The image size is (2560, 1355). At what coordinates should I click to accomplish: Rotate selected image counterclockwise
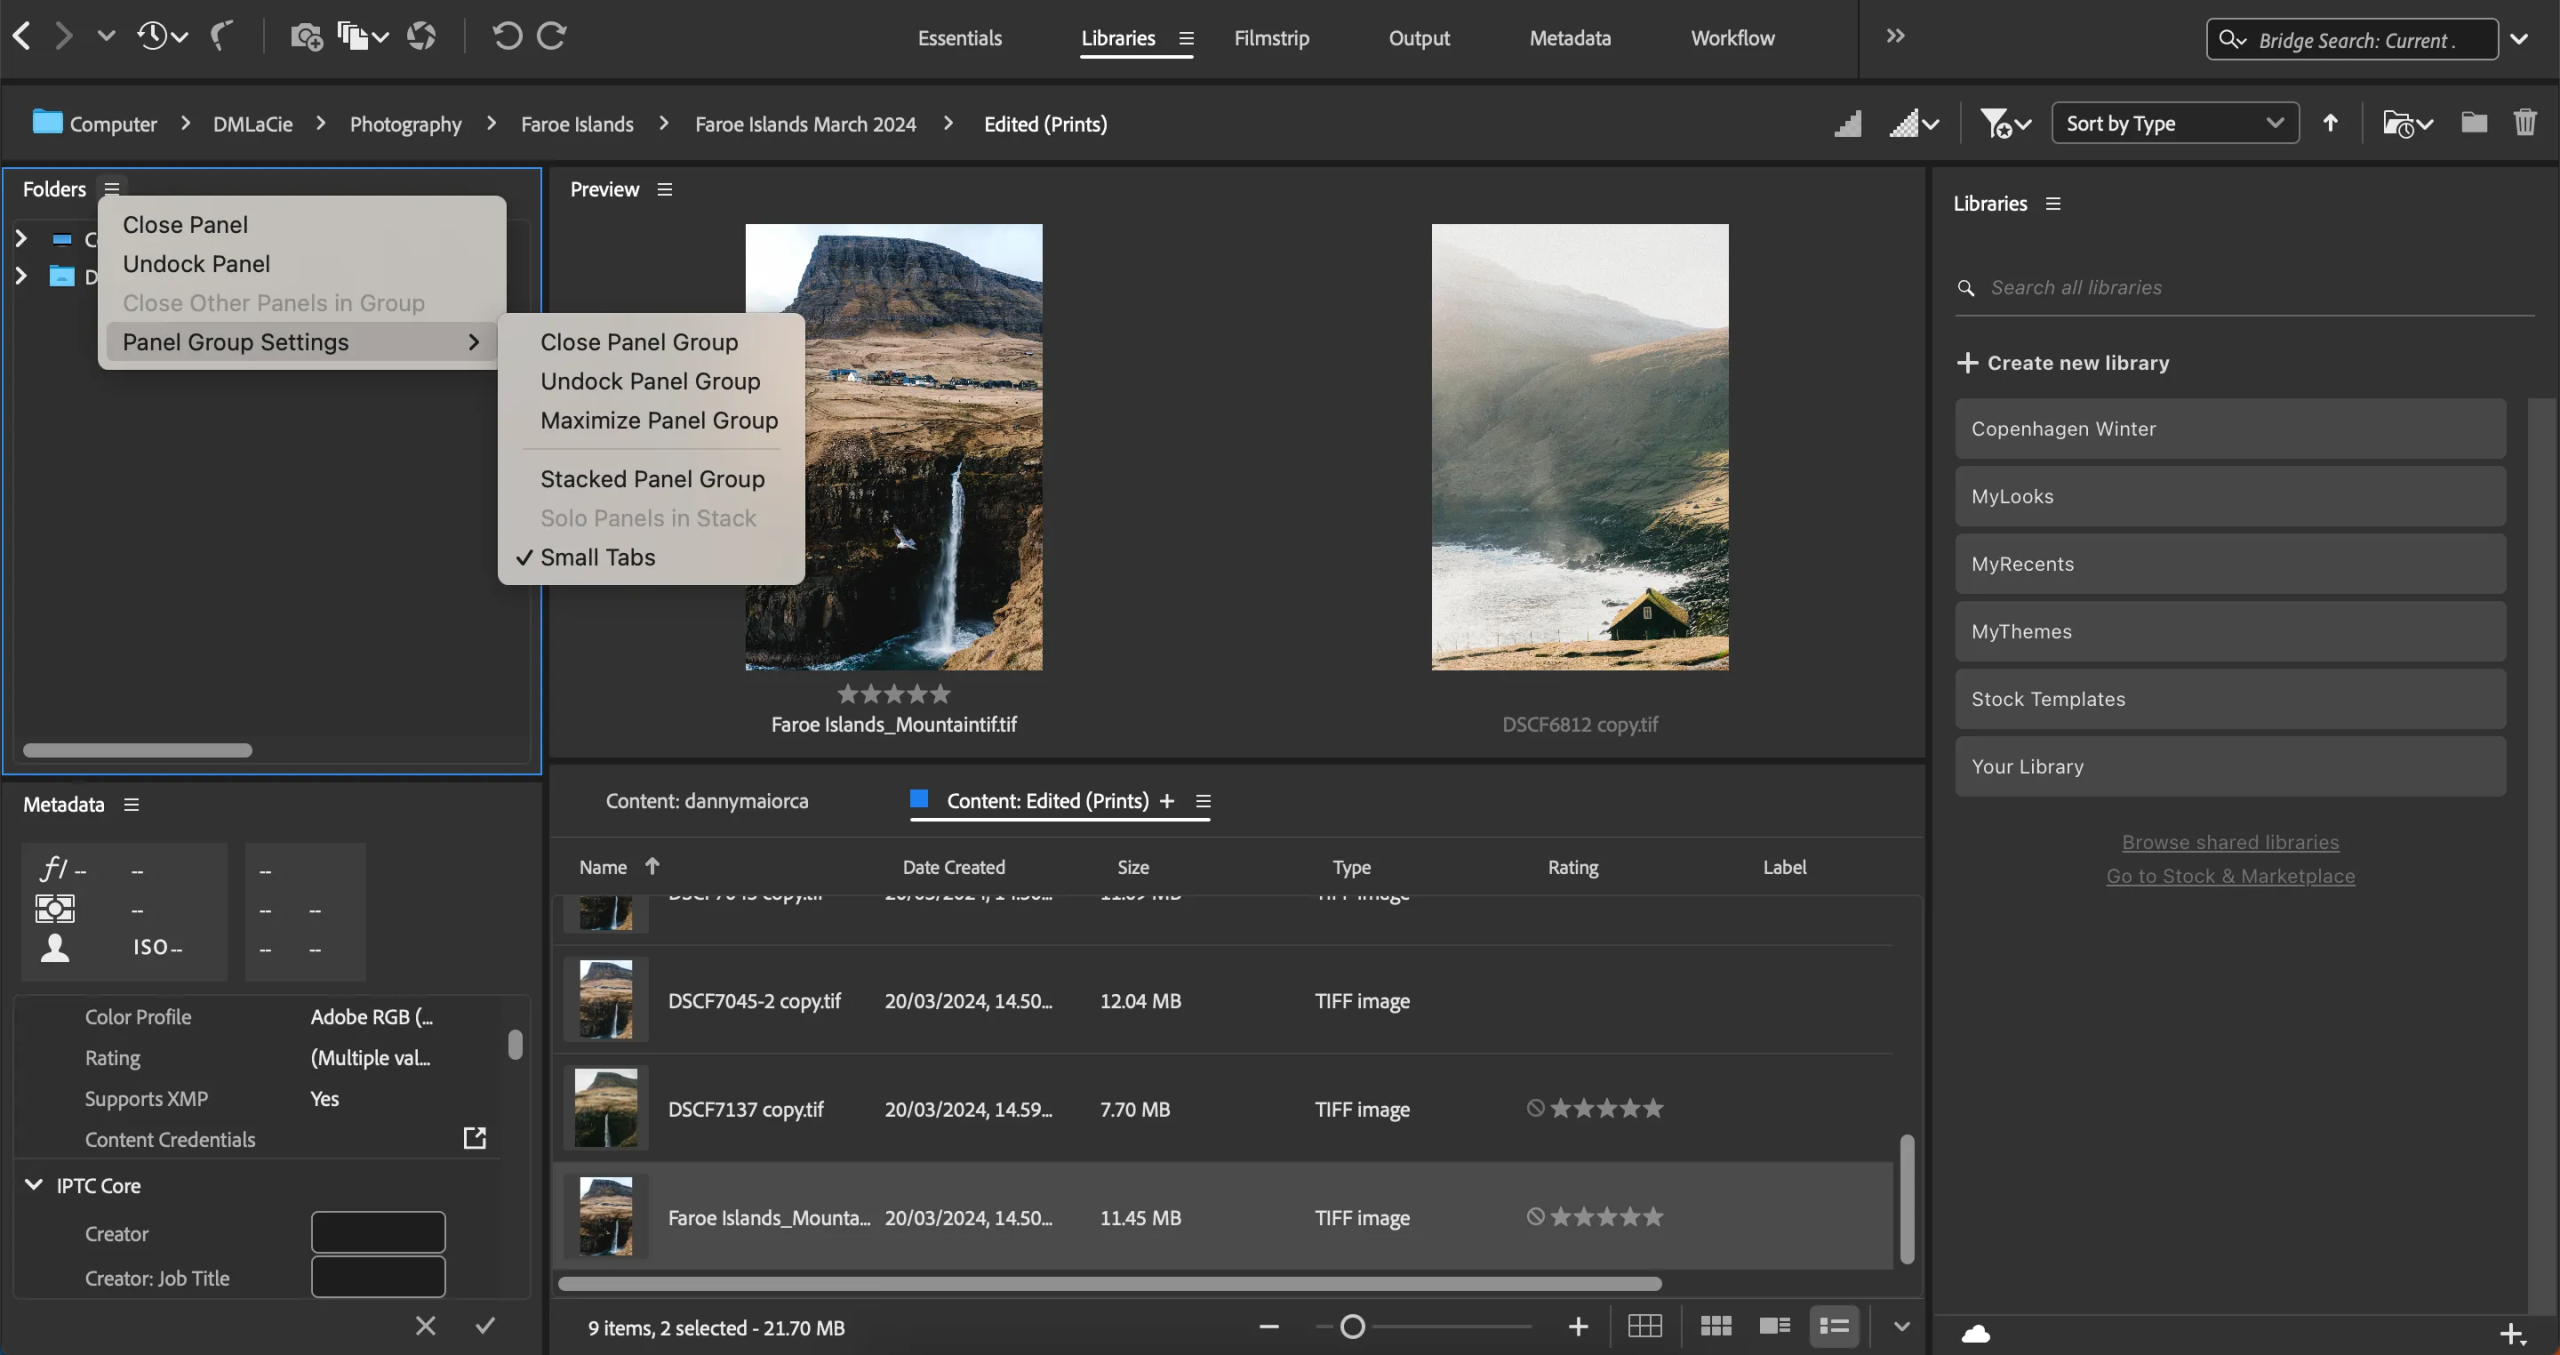[507, 36]
